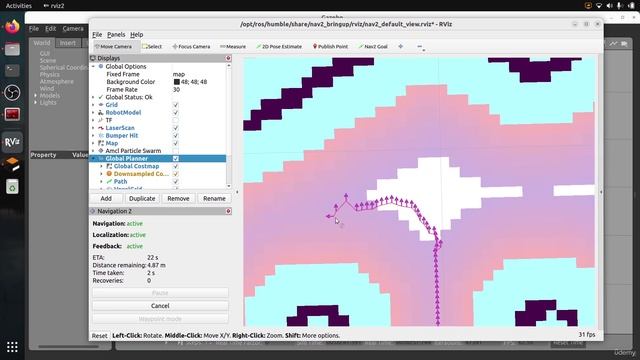Viewport: 640px width, 360px height.
Task: Close the Displays panel with its red icon
Action: coord(228,58)
